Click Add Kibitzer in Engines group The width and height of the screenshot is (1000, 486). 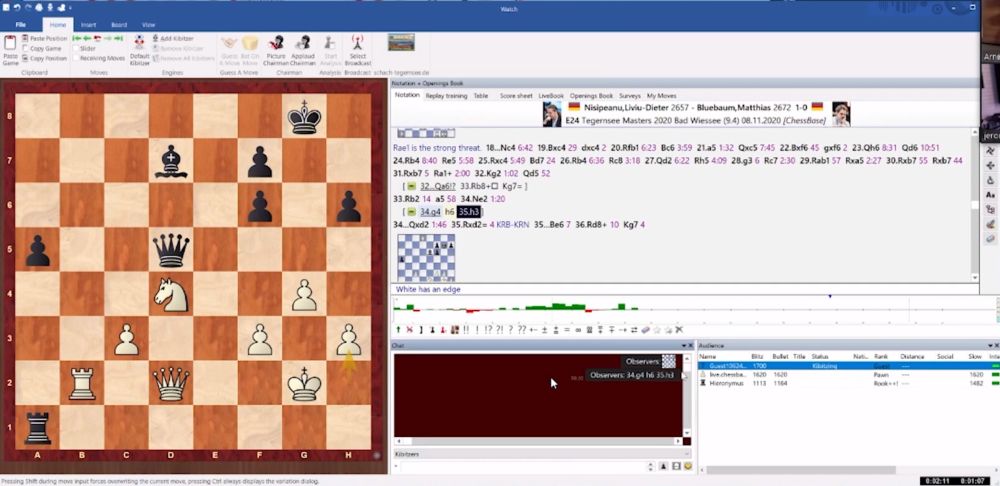coord(176,38)
